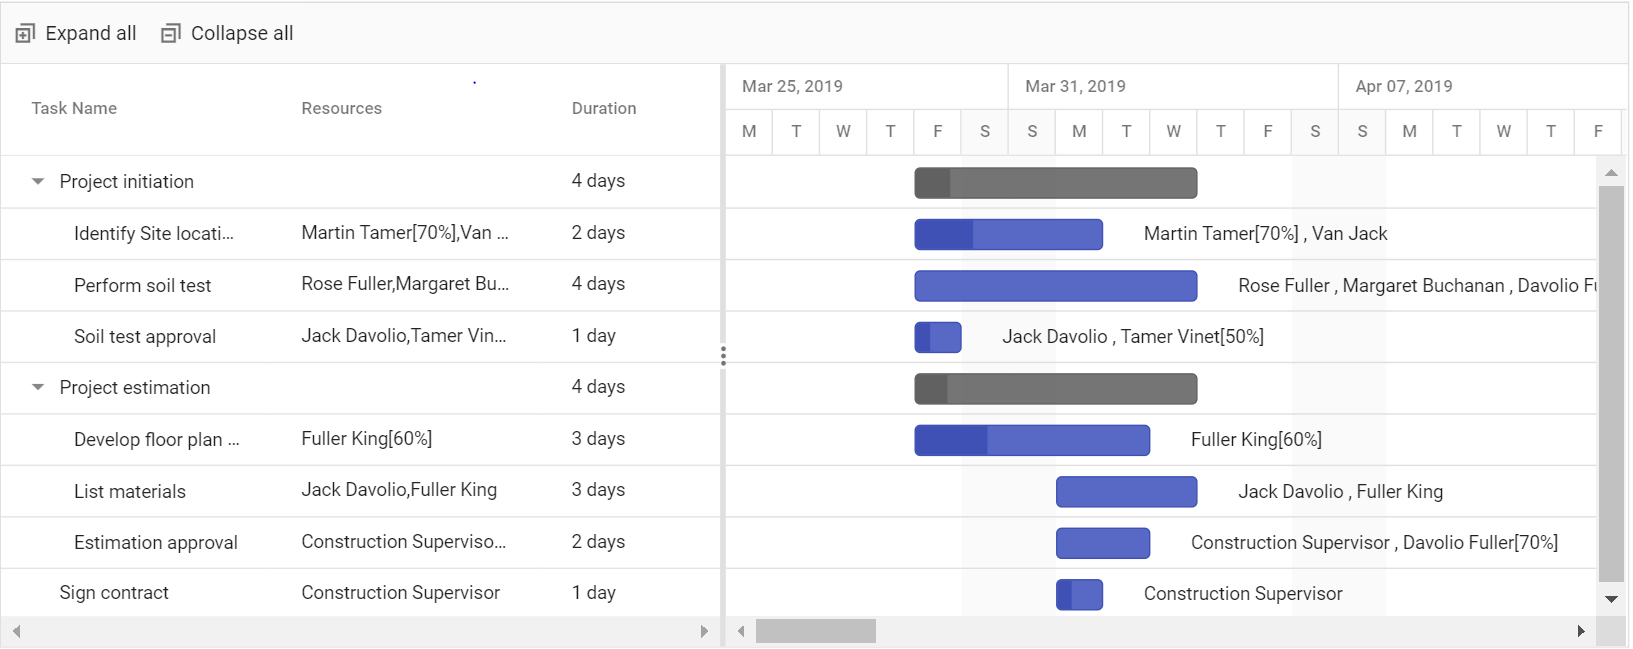
Task: Click the horizontal timeline scrollbar thumb
Action: [816, 631]
